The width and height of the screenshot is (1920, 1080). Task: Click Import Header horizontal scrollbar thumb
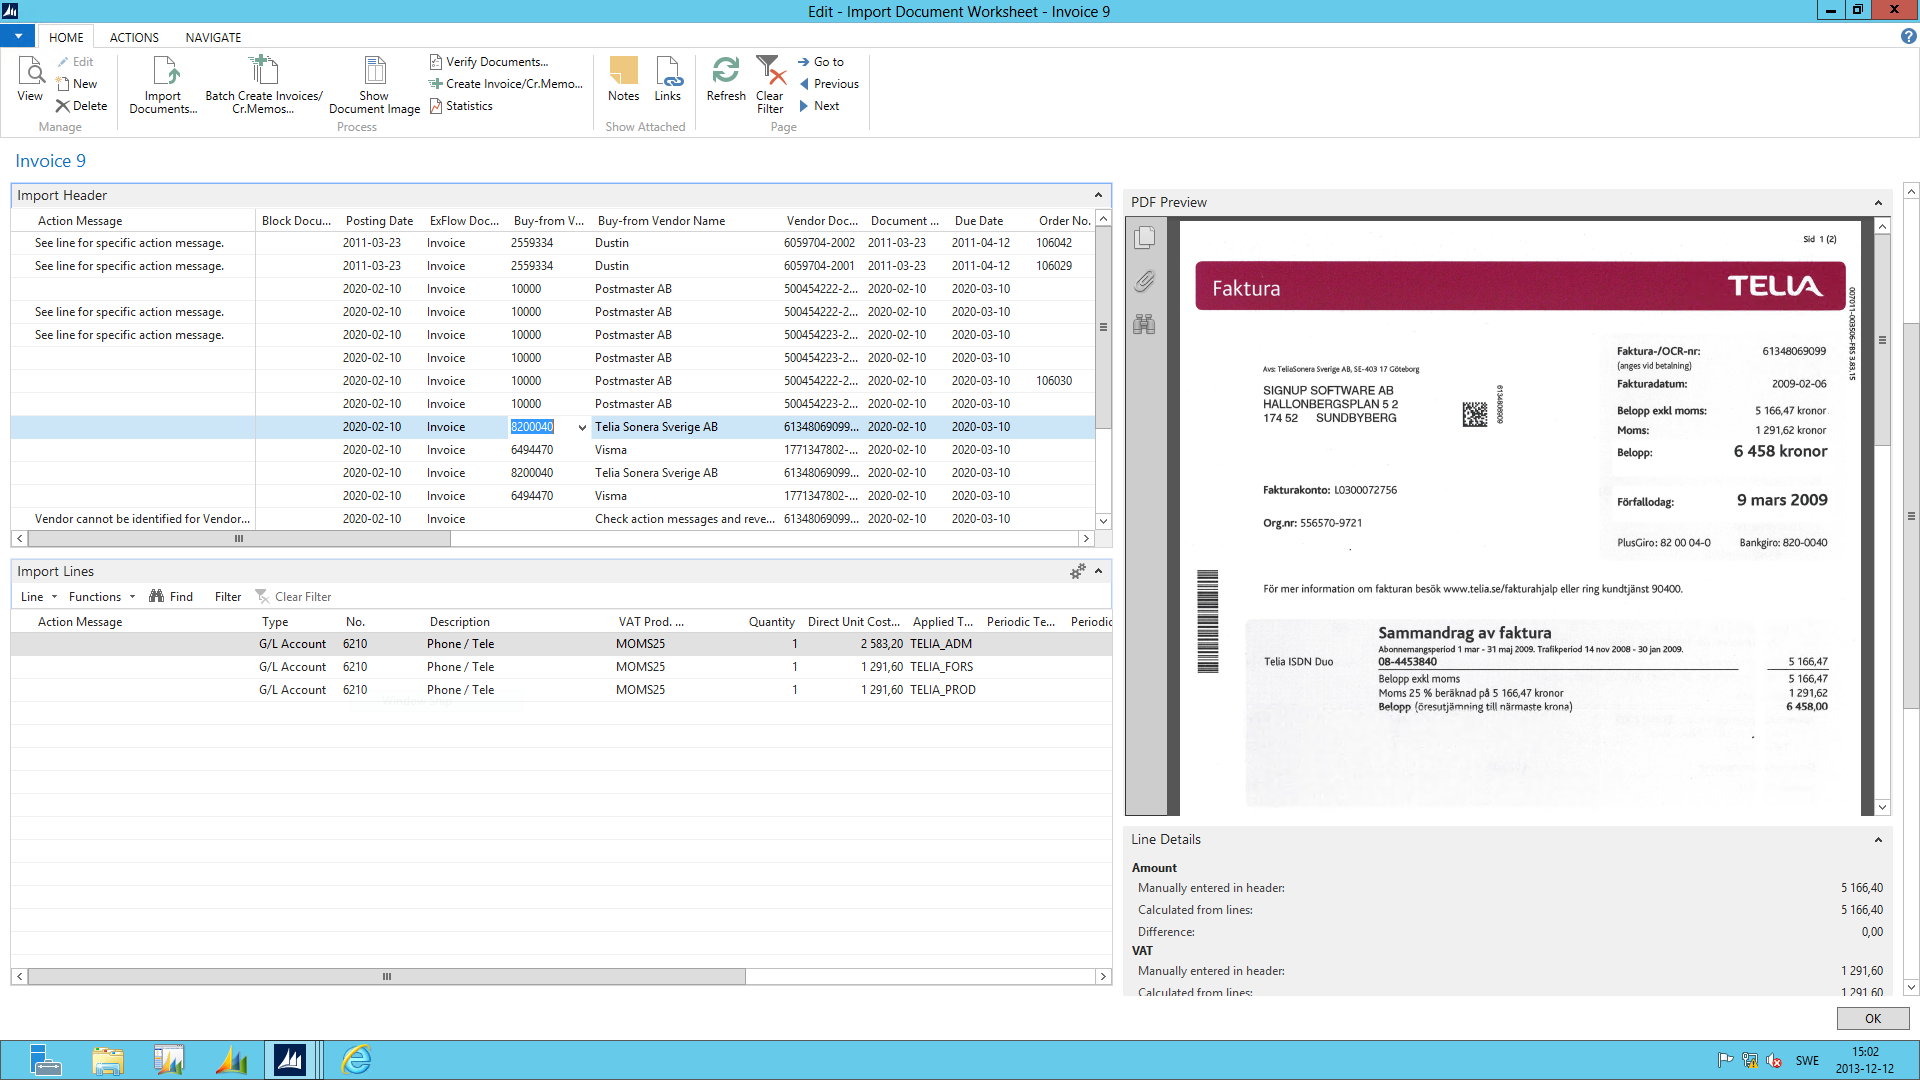click(239, 539)
